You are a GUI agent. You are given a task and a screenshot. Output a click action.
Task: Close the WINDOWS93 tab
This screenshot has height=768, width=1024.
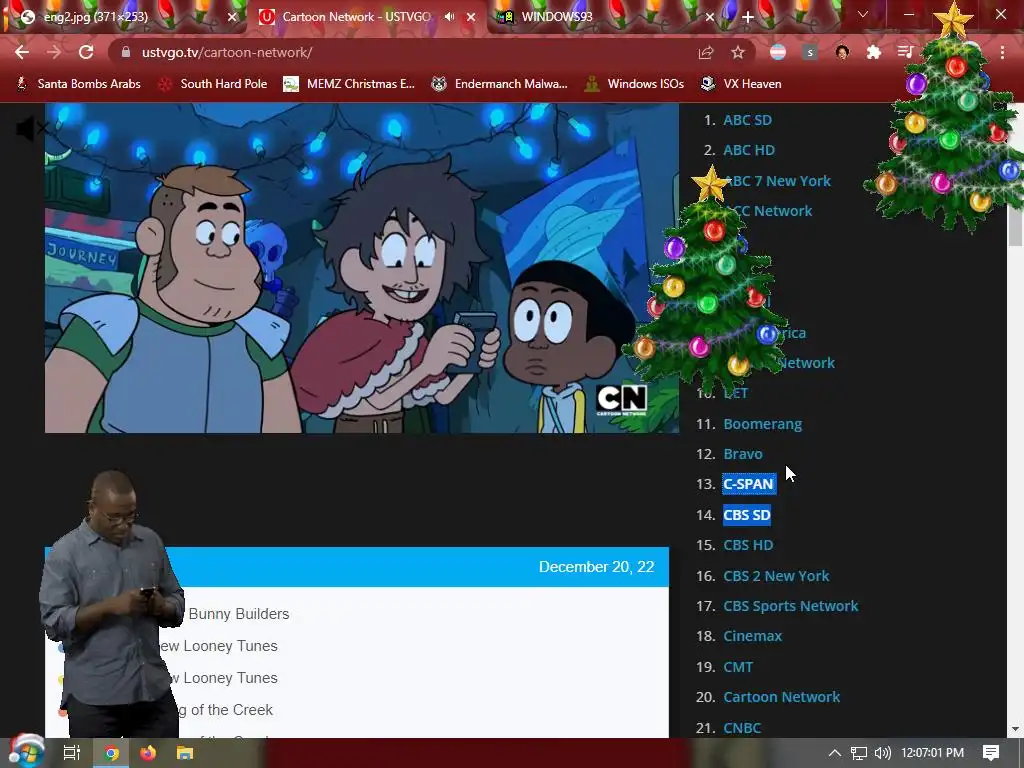[x=710, y=18]
